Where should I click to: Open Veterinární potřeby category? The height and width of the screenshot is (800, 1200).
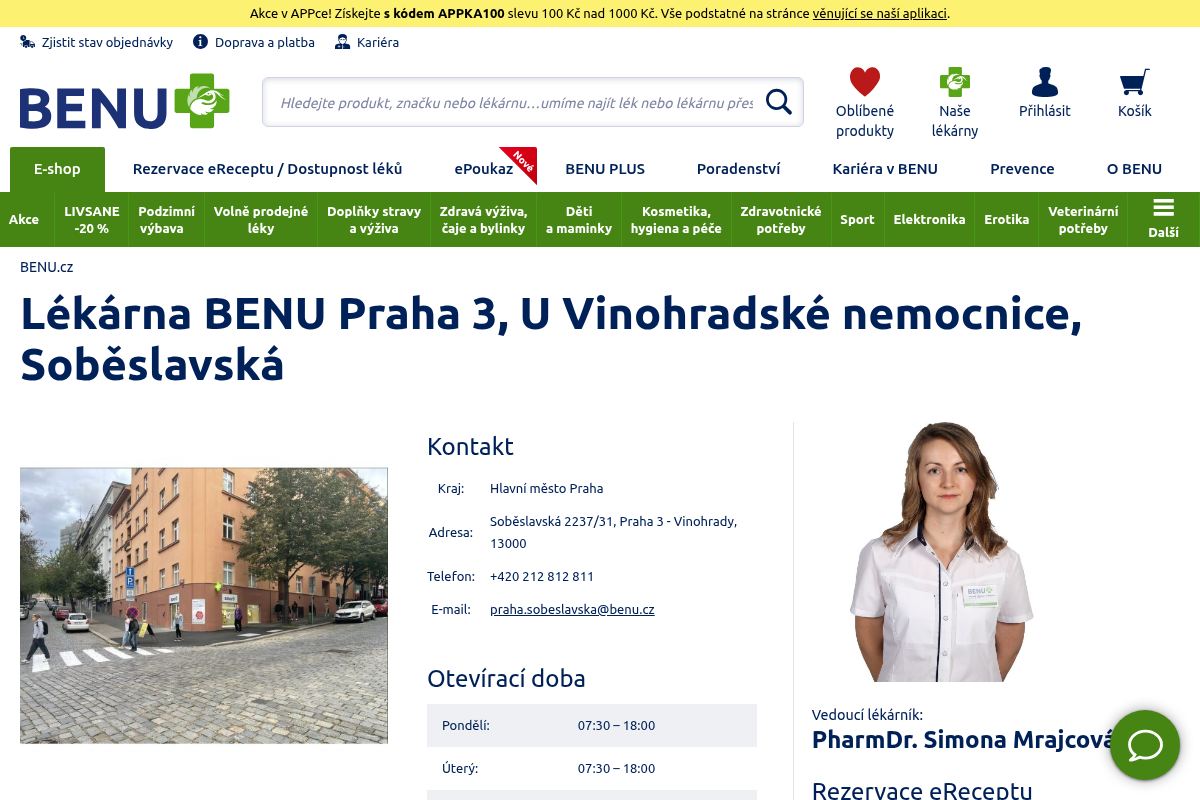pos(1083,219)
